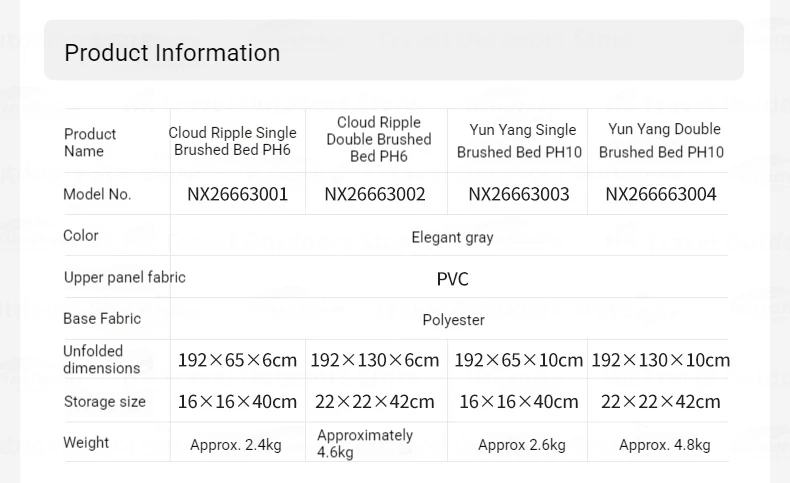Click the 22×22×42cm storage size for PH10
The width and height of the screenshot is (790, 483).
661,401
